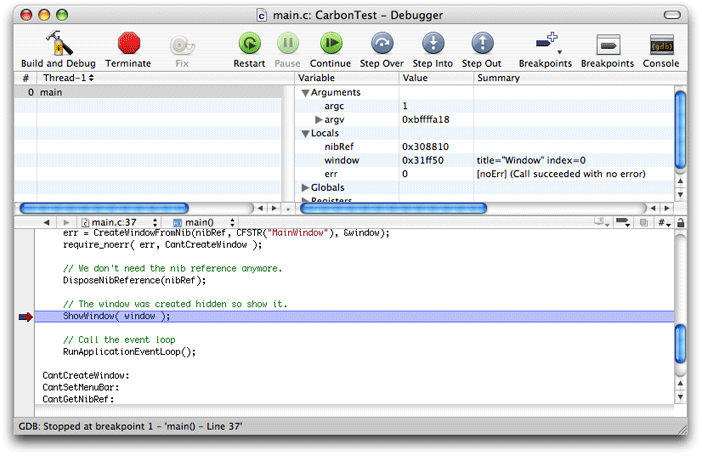The width and height of the screenshot is (702, 458).
Task: Collapse the Locals group
Action: click(x=306, y=133)
